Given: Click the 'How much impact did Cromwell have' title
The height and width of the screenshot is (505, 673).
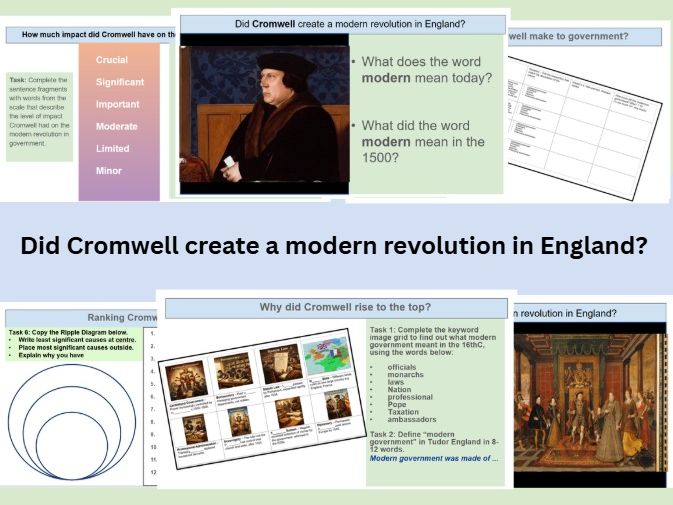Looking at the screenshot, I should (99, 35).
